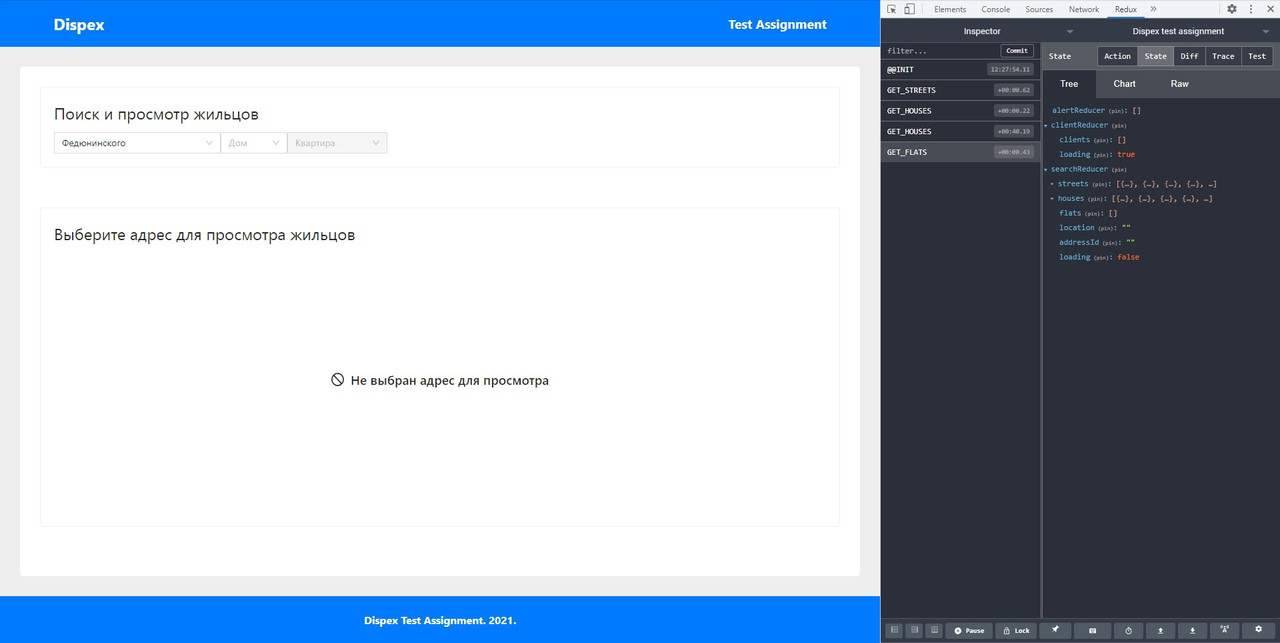This screenshot has height=643, width=1280.
Task: Click the Test Assignment header link
Action: 777,24
